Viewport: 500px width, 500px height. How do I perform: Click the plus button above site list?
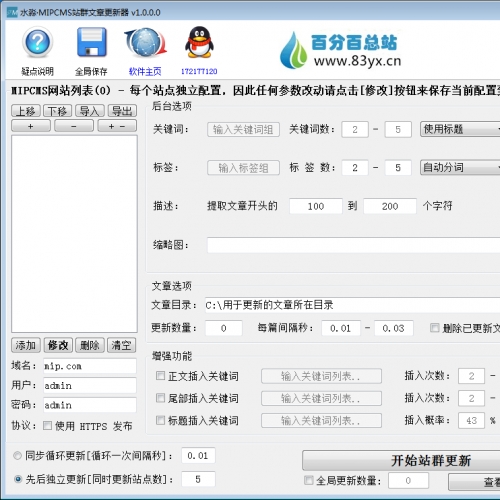point(31,126)
